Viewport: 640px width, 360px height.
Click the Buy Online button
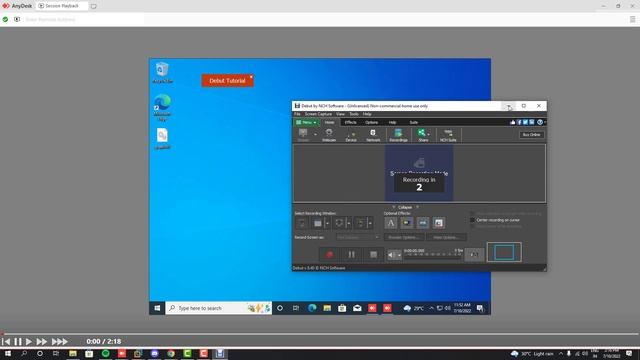[x=531, y=135]
